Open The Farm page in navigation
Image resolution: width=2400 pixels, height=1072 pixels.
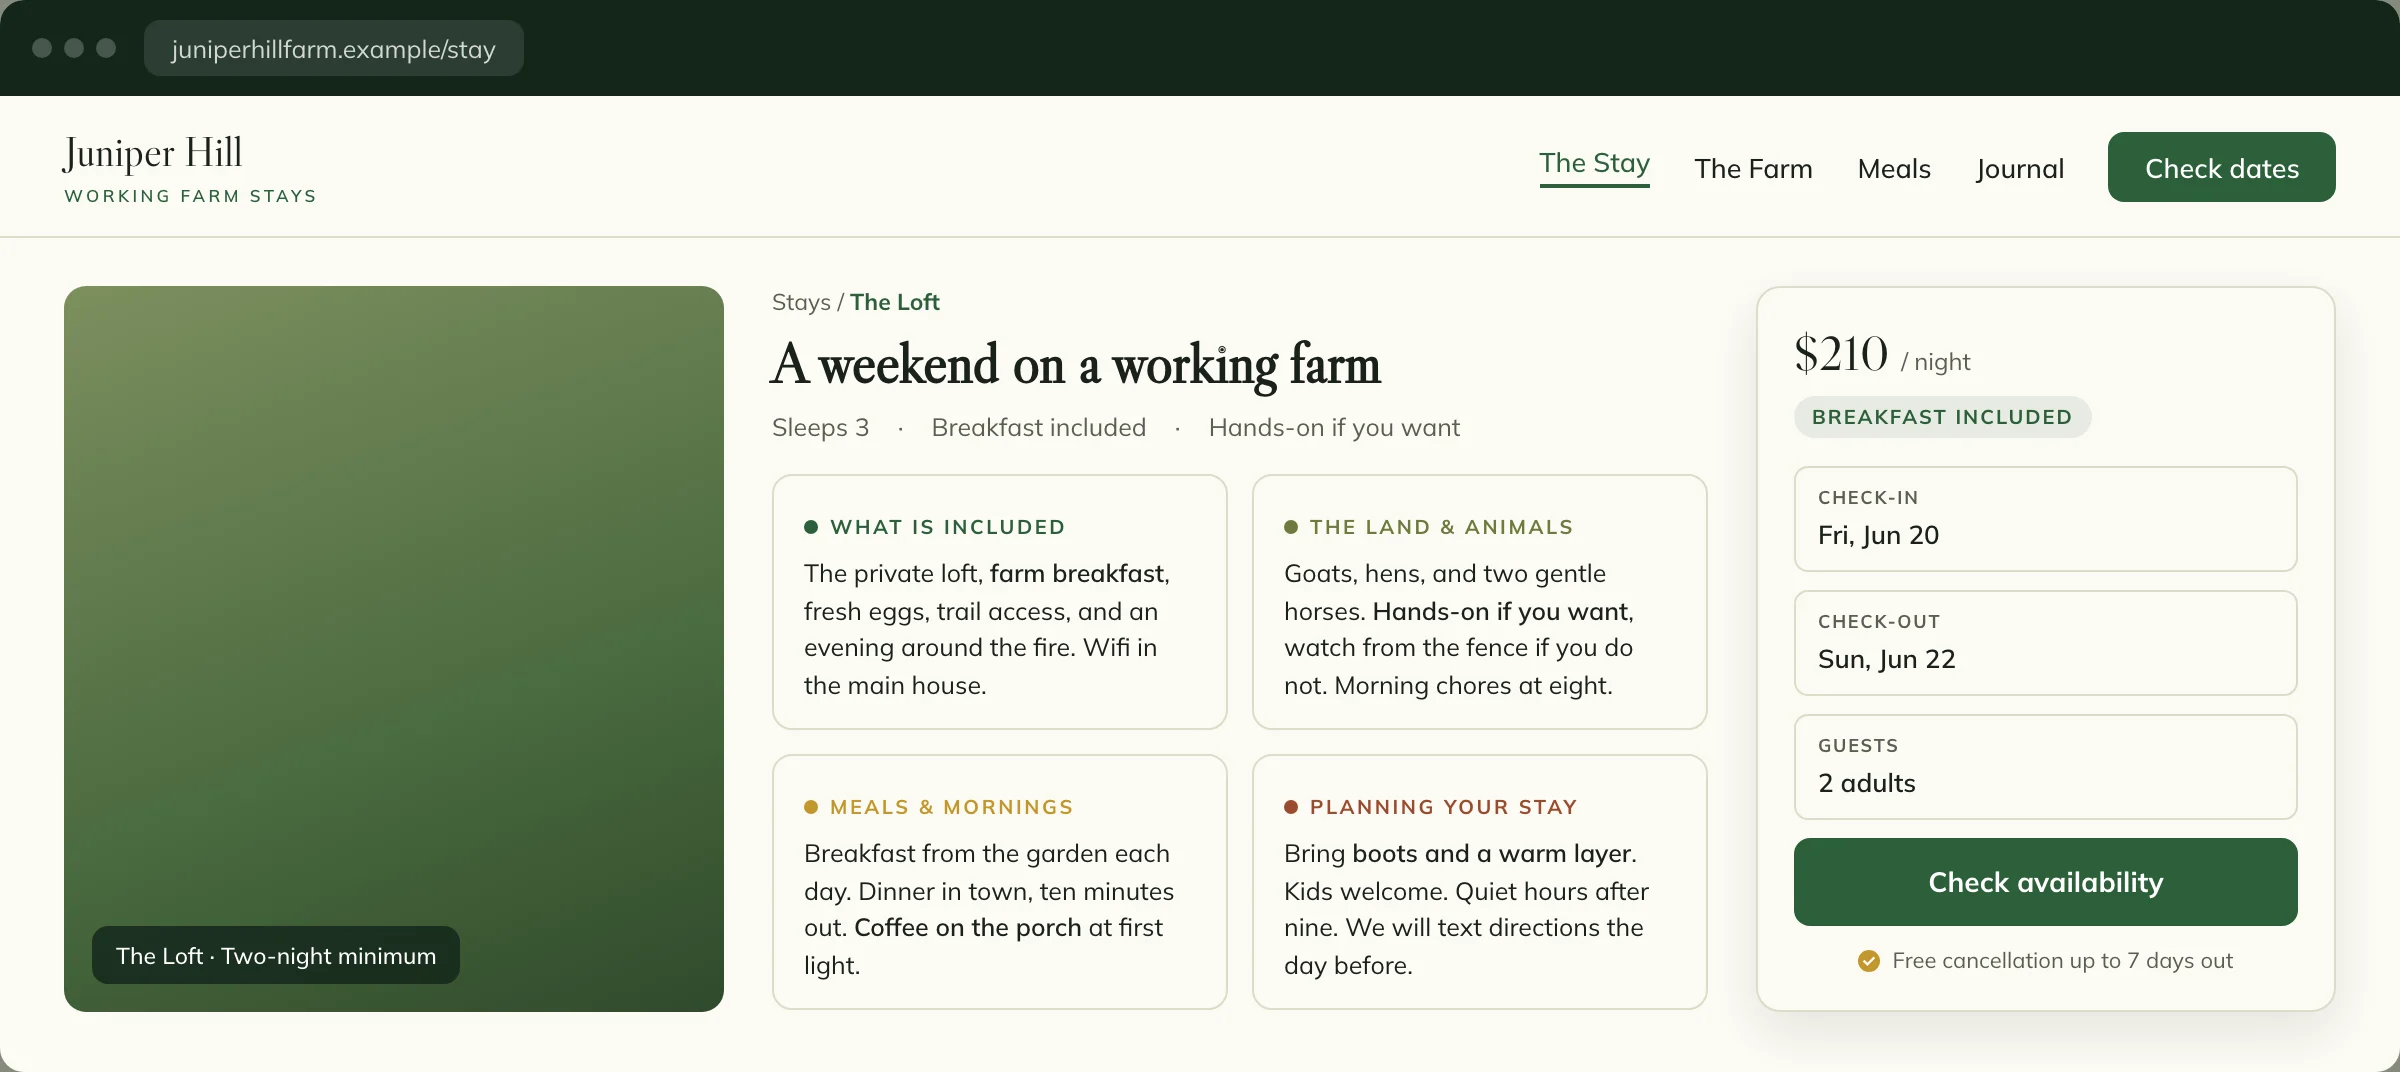pos(1753,168)
